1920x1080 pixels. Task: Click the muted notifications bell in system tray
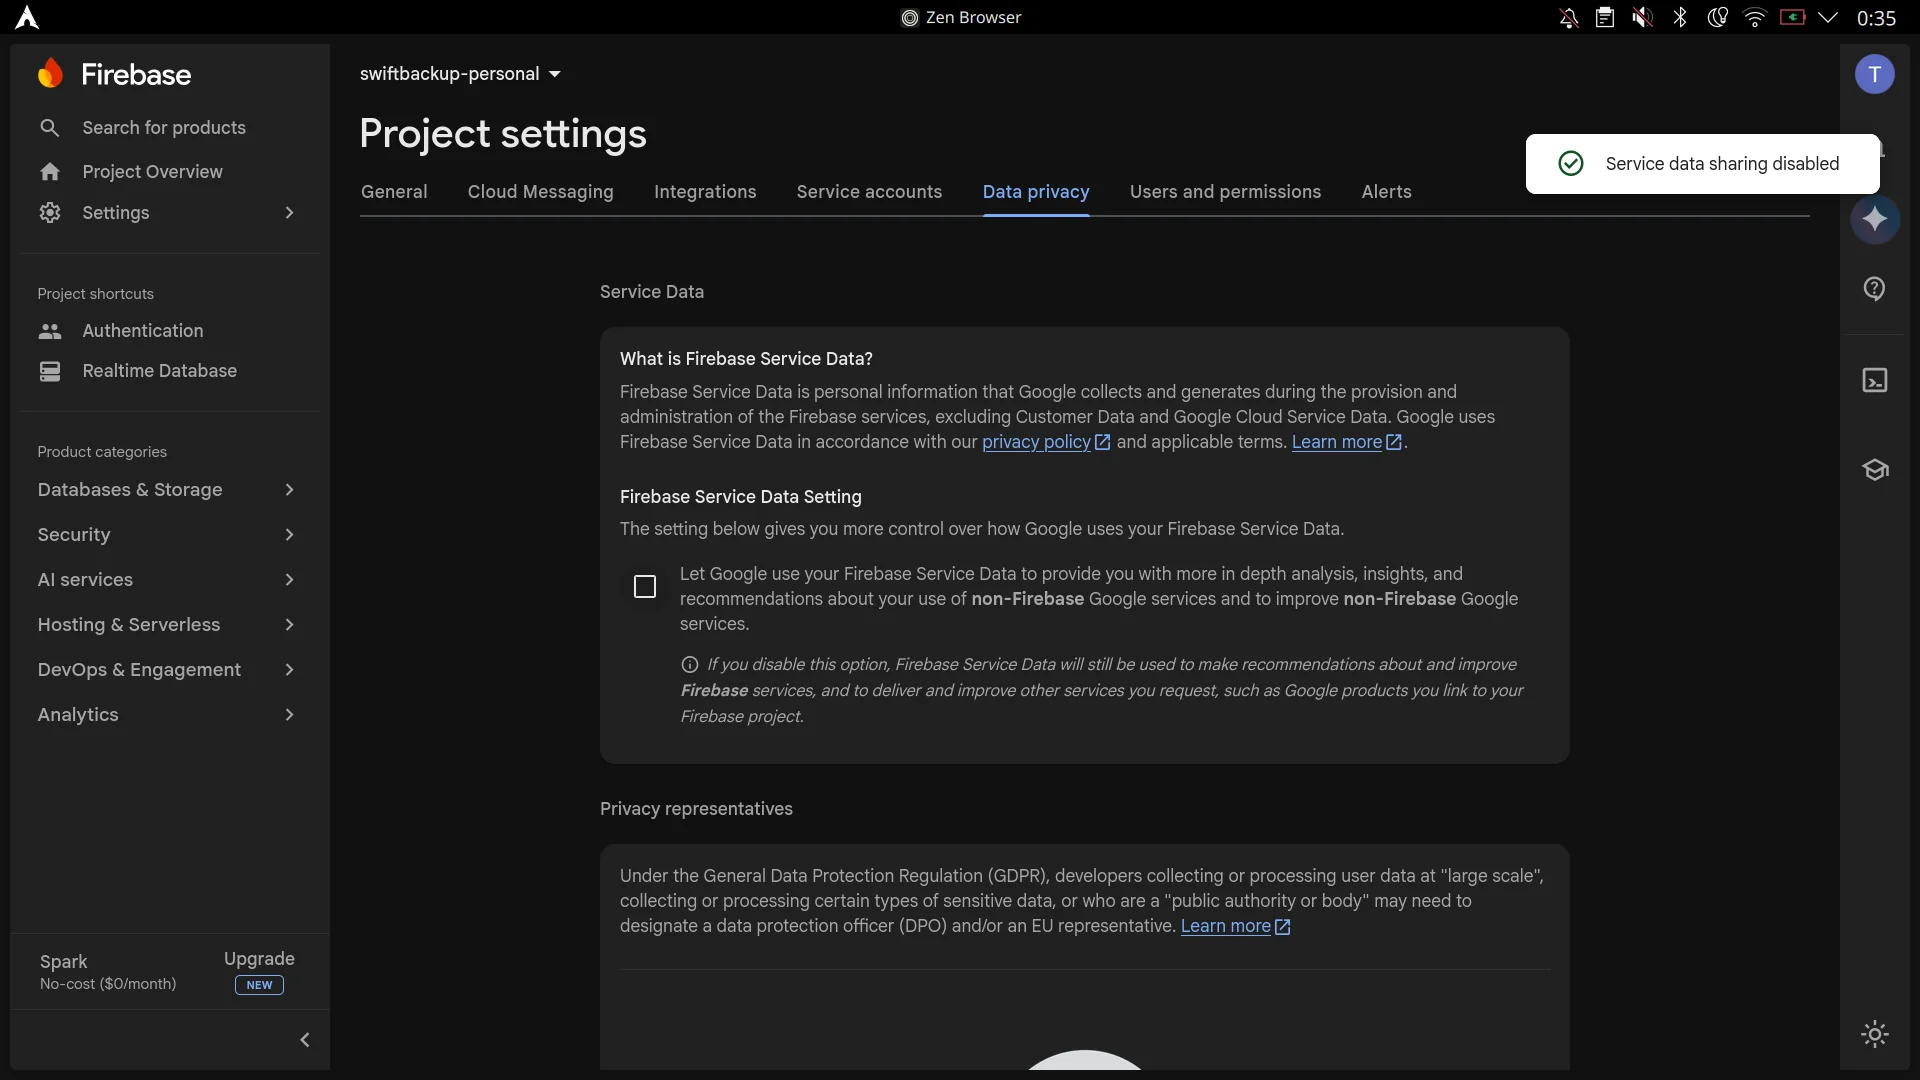point(1569,18)
